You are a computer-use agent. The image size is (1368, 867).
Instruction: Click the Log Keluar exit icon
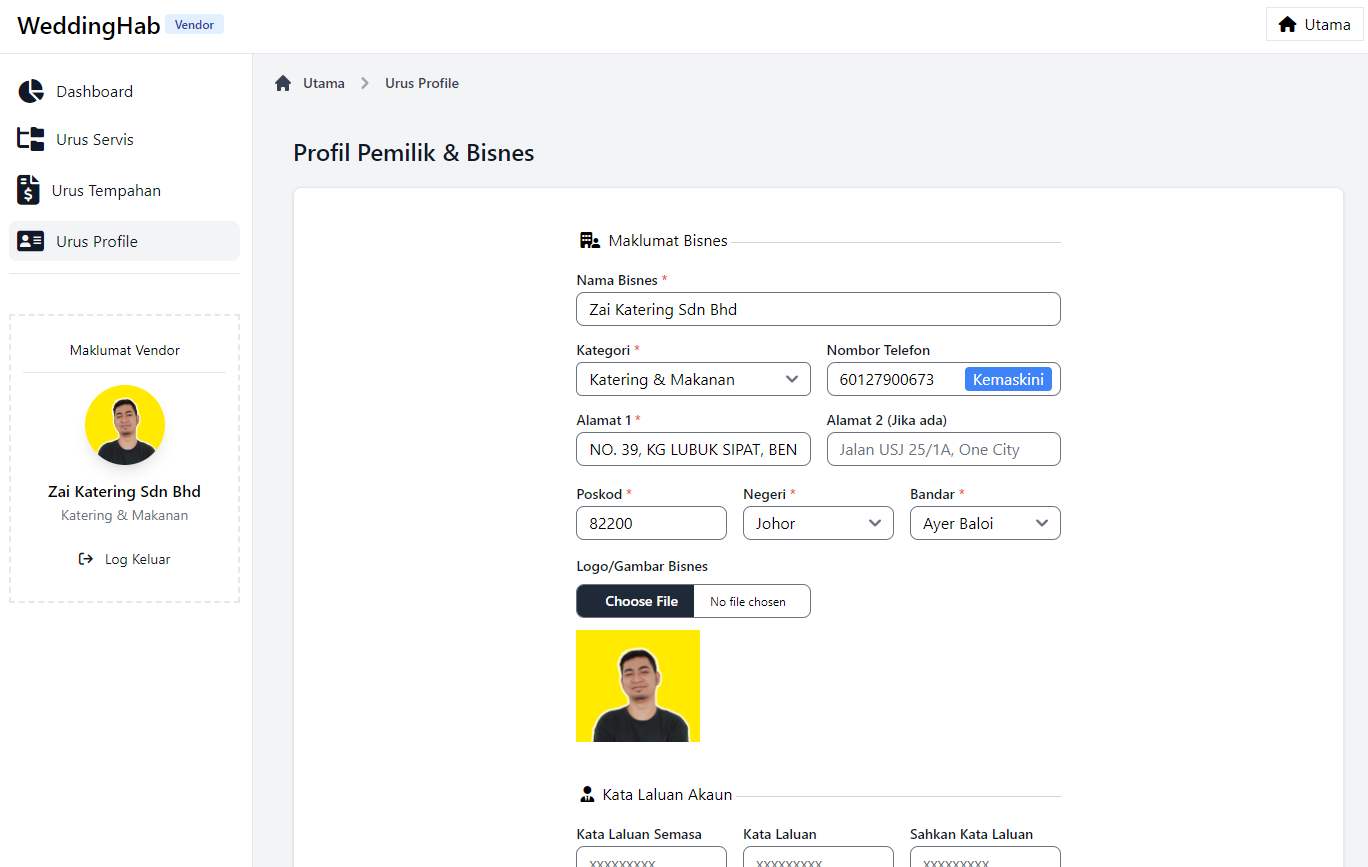click(x=86, y=559)
